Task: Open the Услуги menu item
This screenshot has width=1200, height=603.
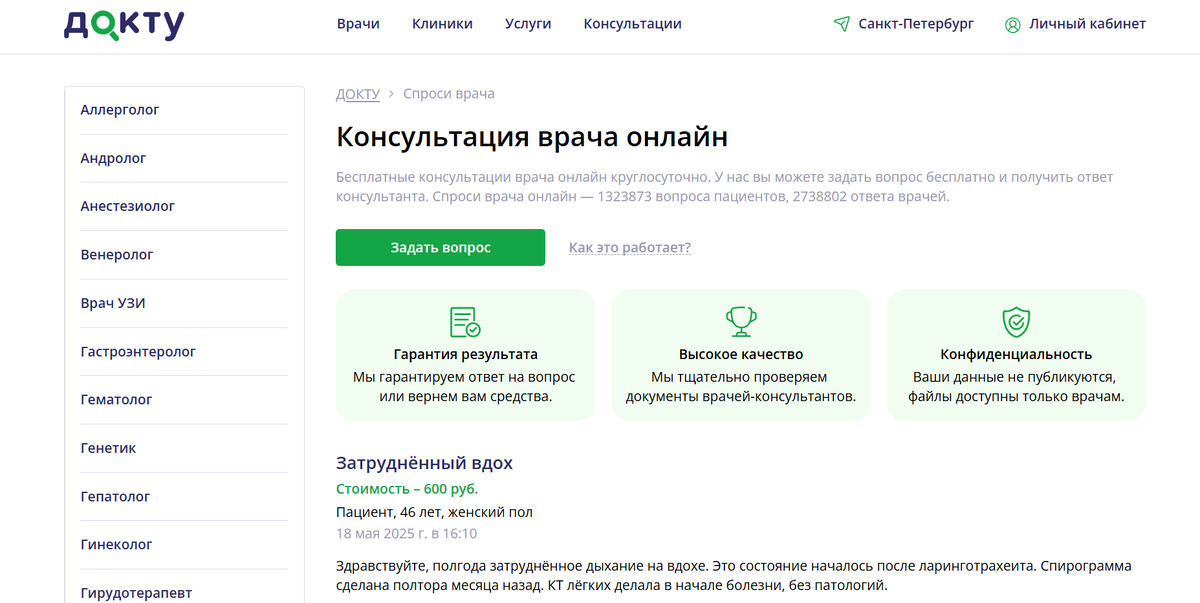Action: coord(528,24)
